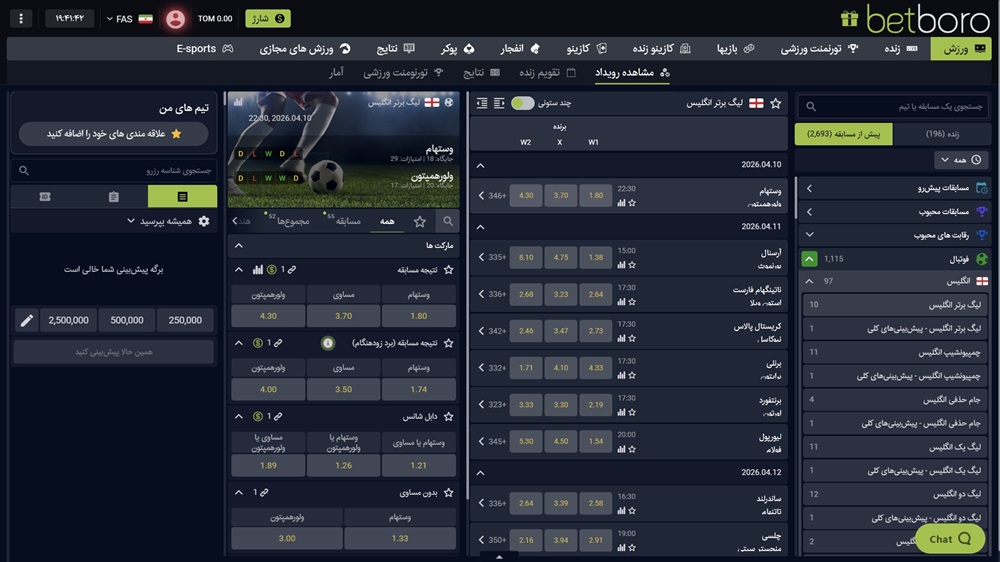Screen dimensions: 1000x562
Task: Open the E-sports nav item
Action: 204,48
